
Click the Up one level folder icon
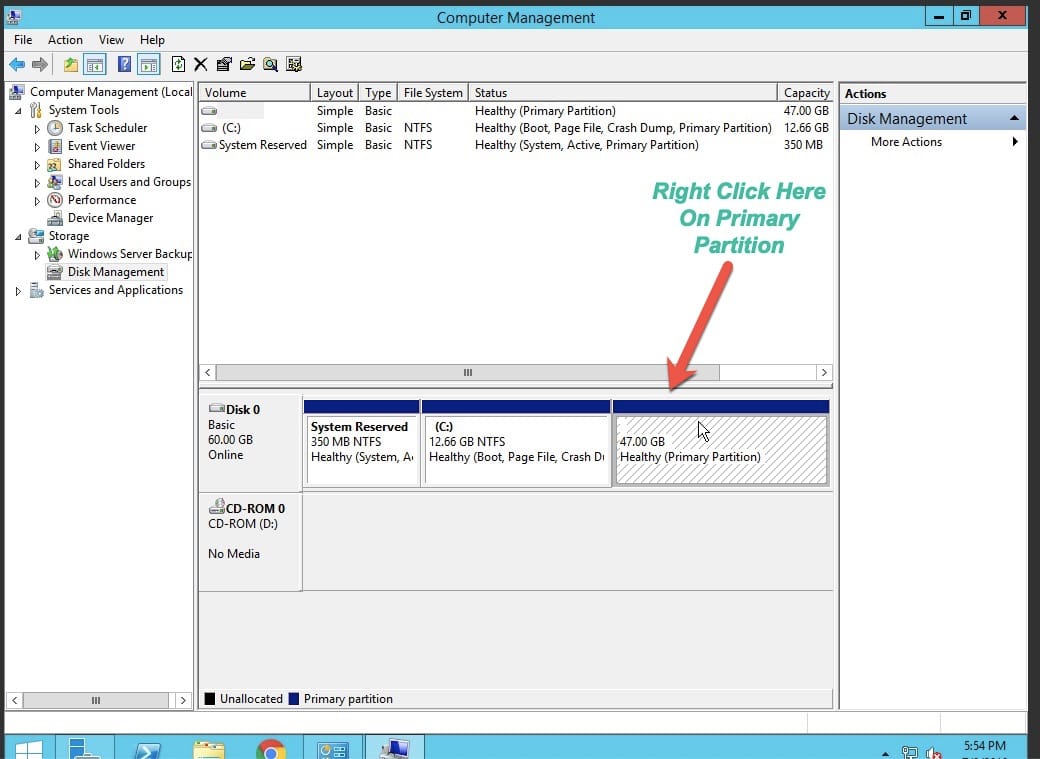click(x=70, y=65)
